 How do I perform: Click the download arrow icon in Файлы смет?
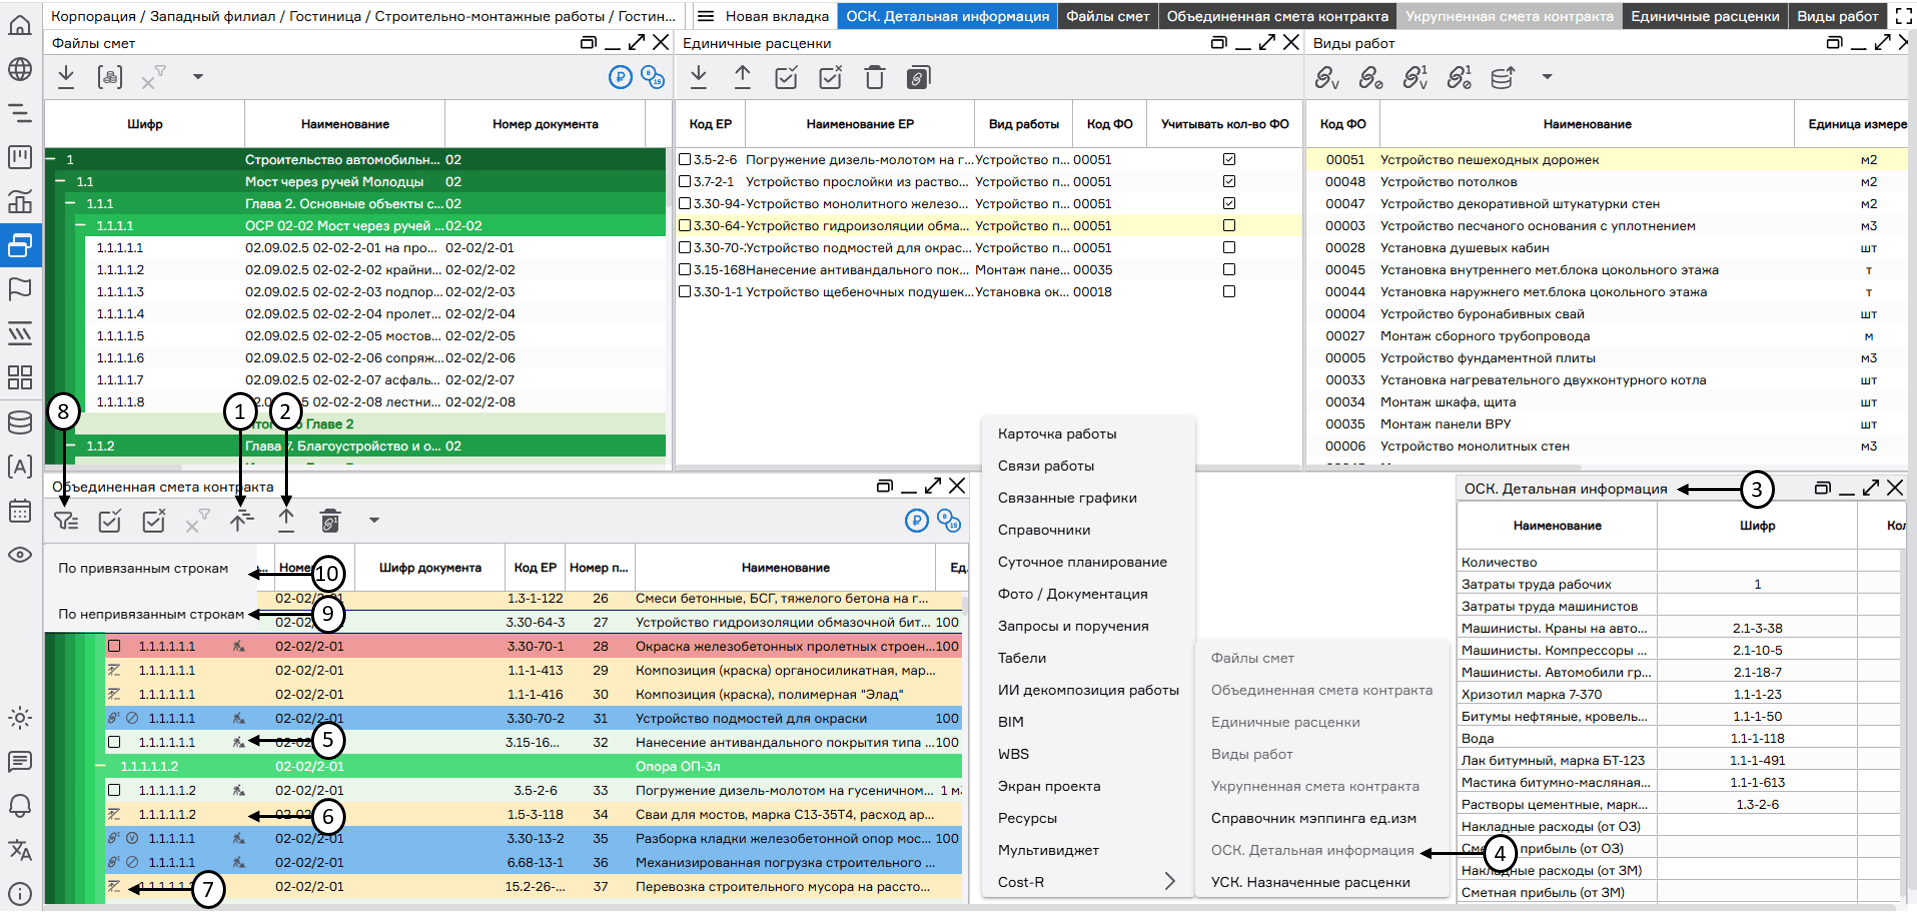[x=66, y=76]
